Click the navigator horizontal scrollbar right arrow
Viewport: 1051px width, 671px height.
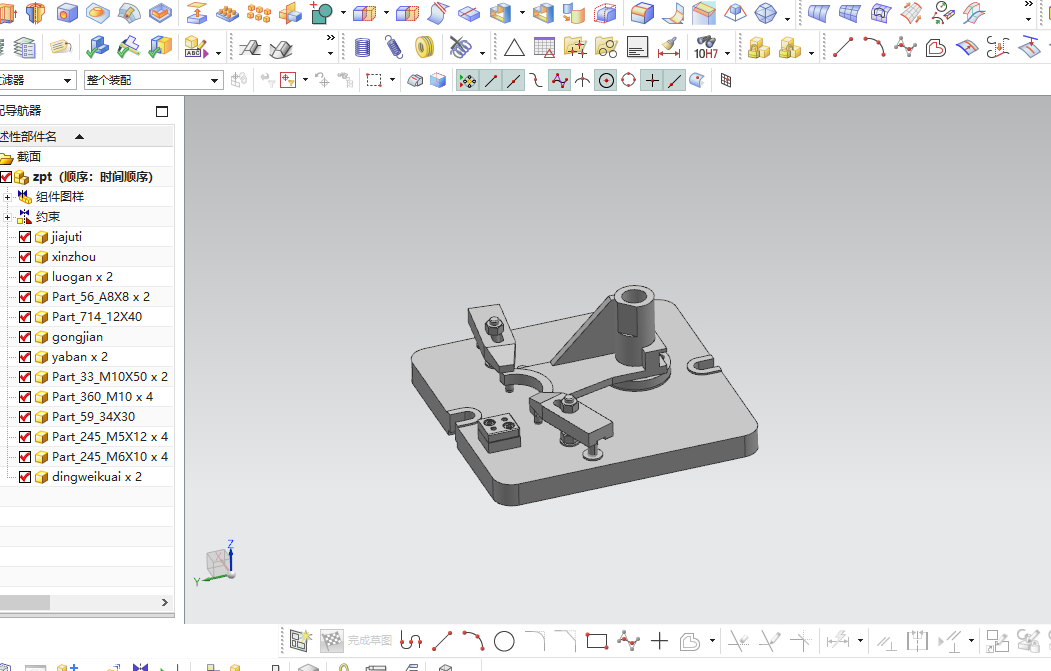point(165,603)
